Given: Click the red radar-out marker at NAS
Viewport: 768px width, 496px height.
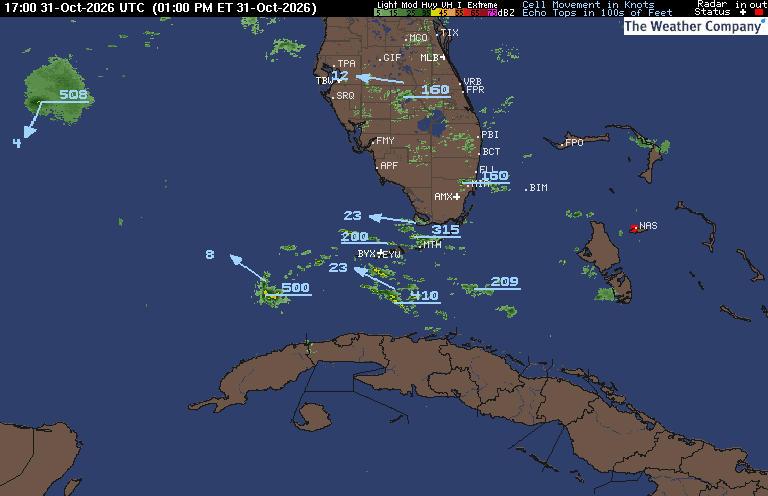Looking at the screenshot, I should (634, 228).
